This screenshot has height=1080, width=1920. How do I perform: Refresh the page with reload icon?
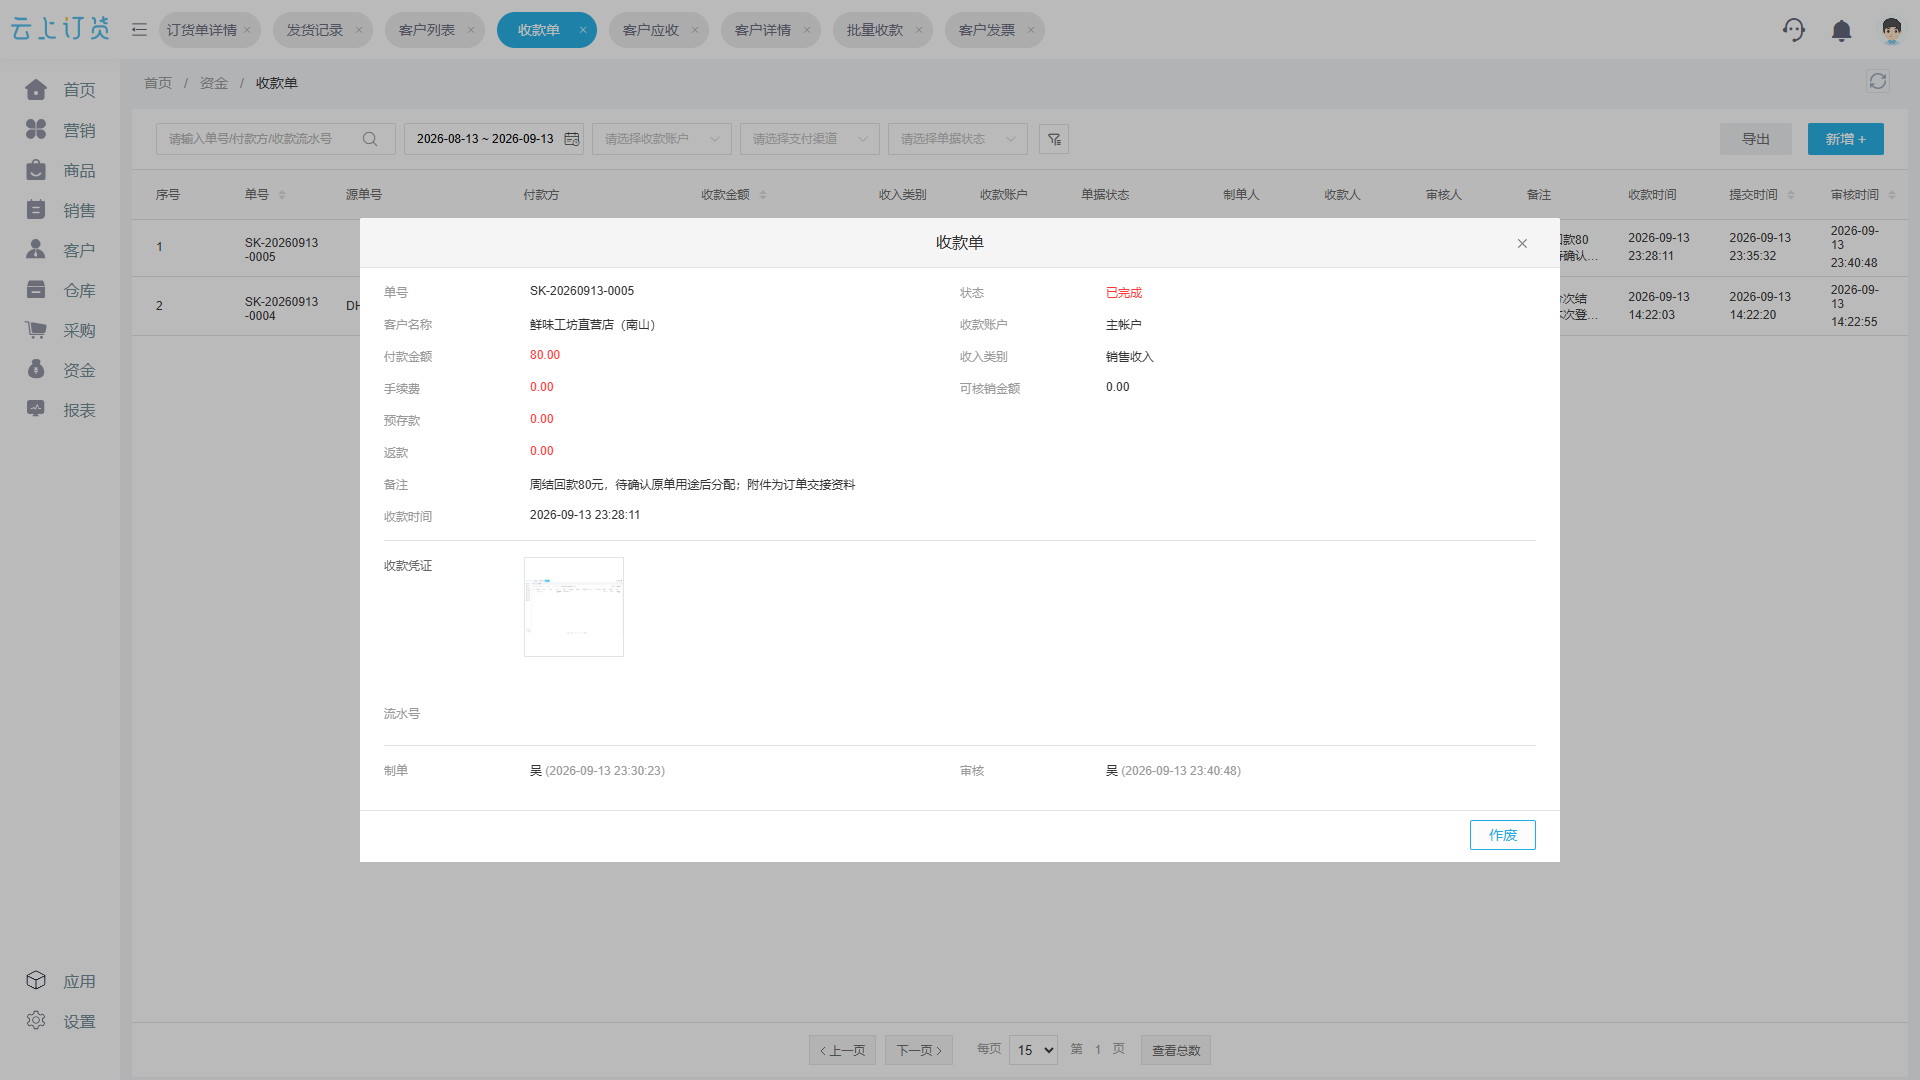[x=1877, y=82]
